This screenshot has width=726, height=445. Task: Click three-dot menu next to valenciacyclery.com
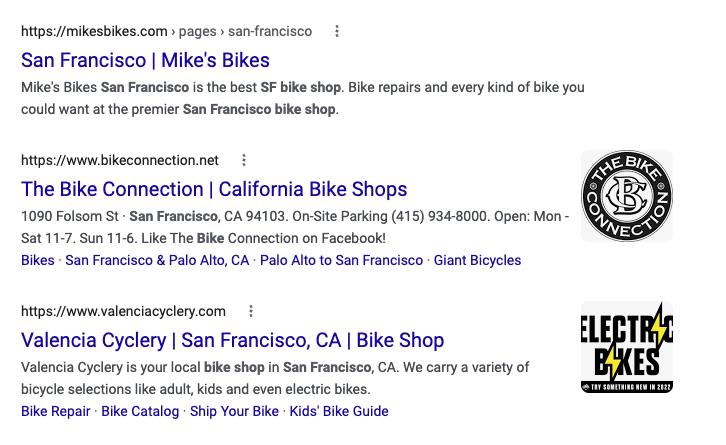point(251,311)
